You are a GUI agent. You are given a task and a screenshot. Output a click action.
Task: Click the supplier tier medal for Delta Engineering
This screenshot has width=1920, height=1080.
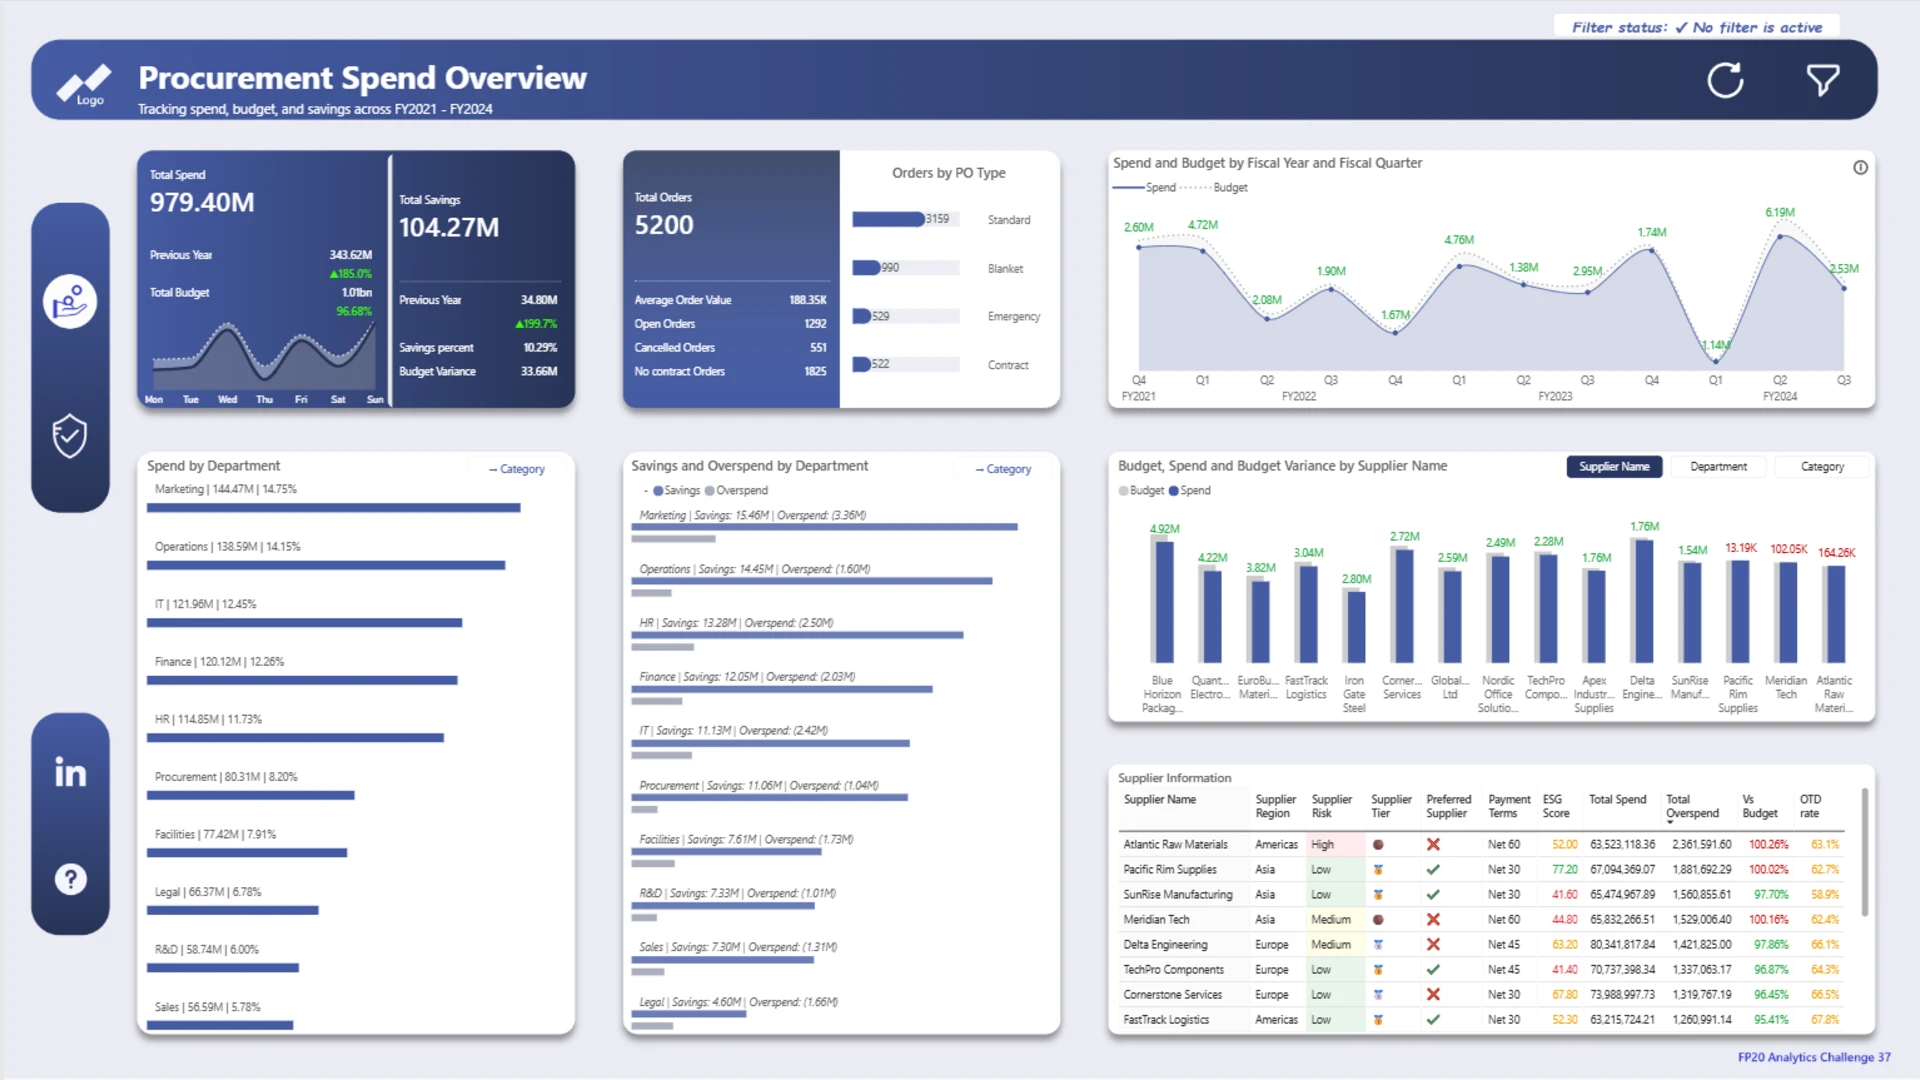(1378, 944)
